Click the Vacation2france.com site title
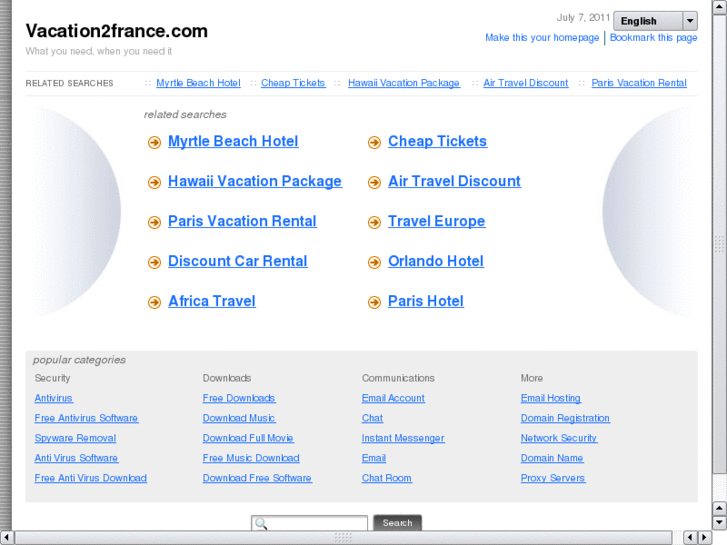 click(x=116, y=31)
